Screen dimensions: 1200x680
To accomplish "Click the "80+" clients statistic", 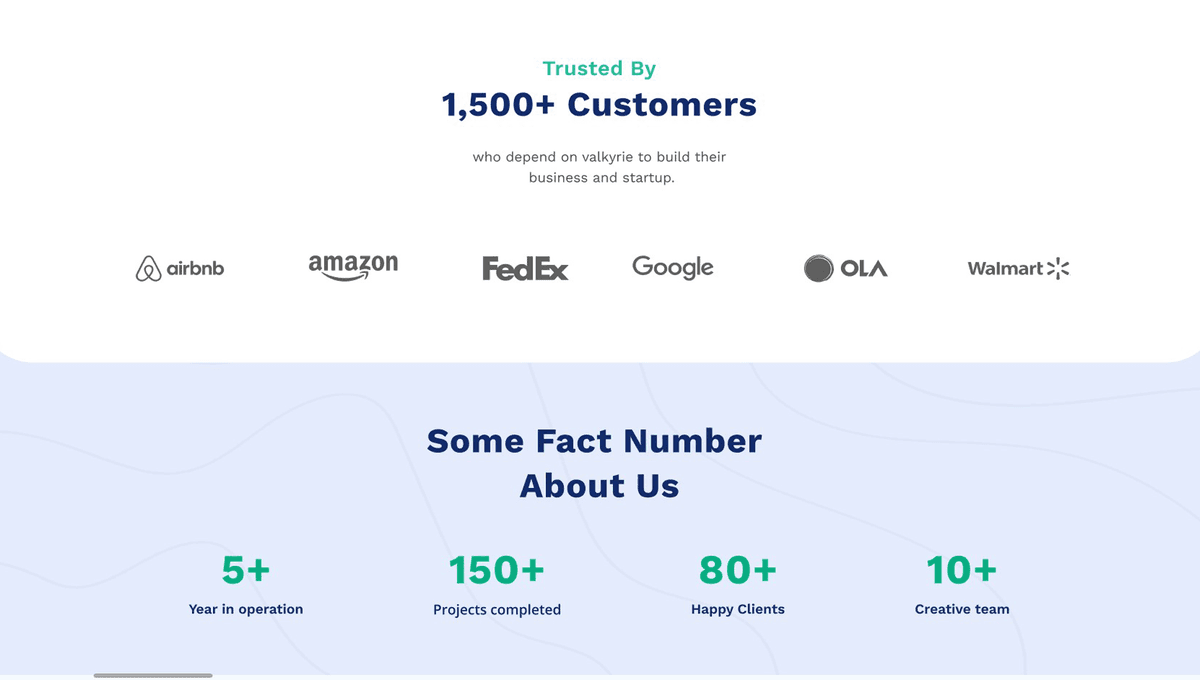I will [738, 570].
